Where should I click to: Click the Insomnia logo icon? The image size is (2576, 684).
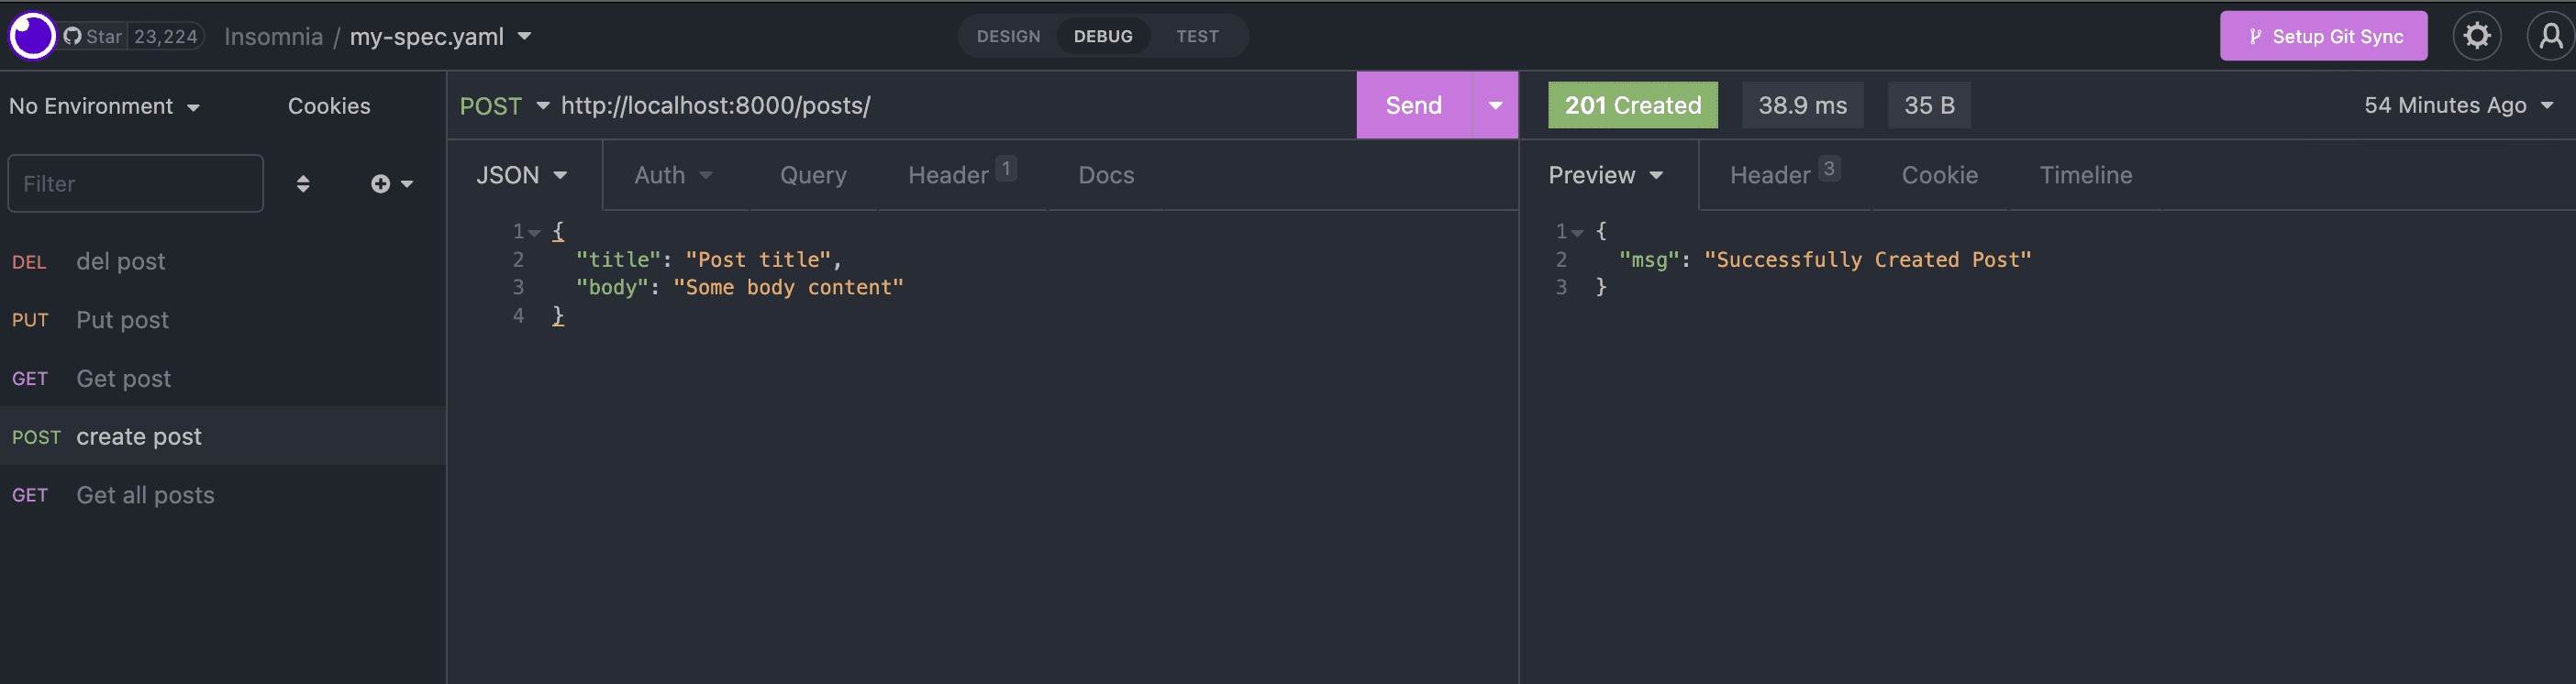32,36
